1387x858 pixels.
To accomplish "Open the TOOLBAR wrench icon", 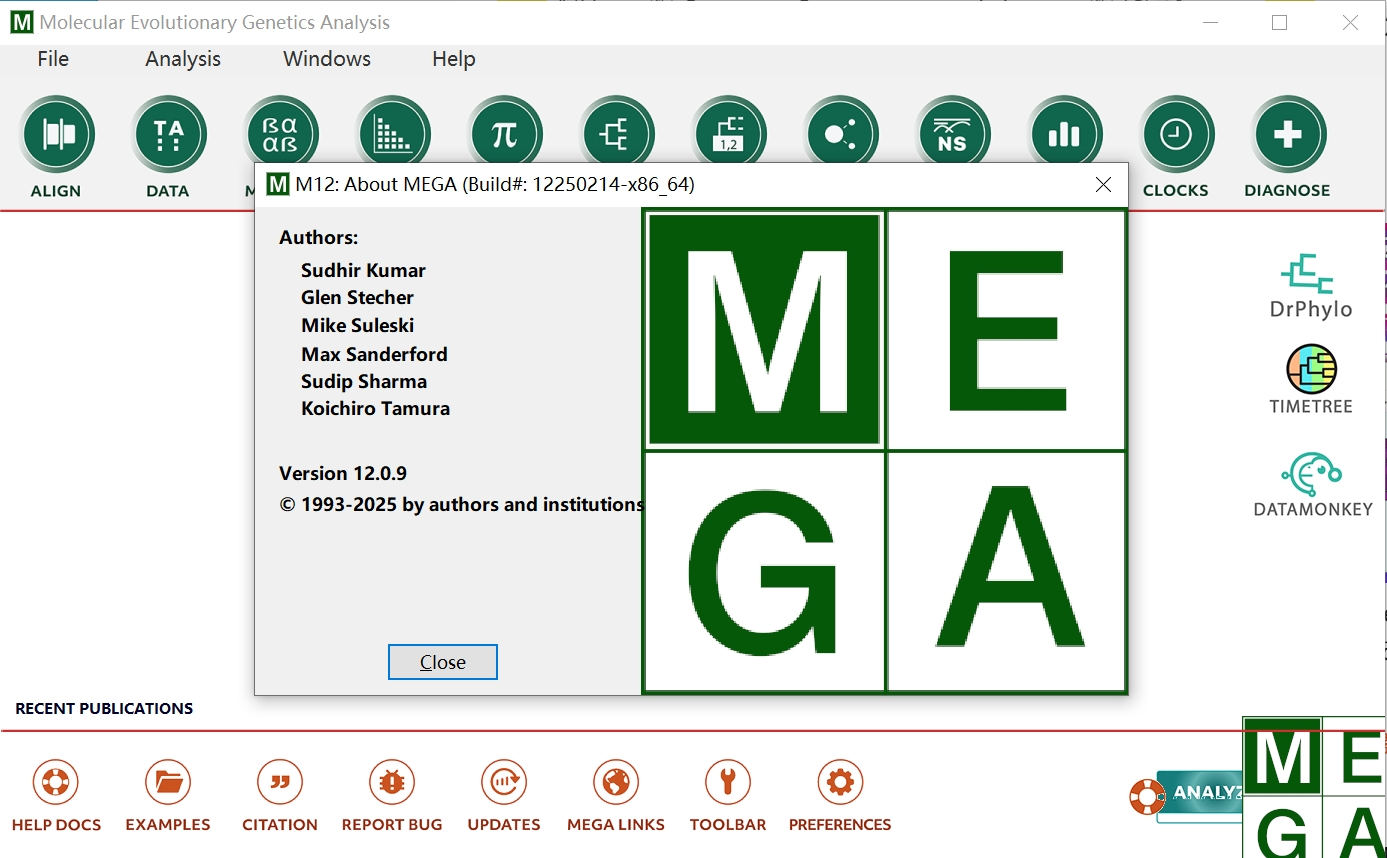I will tap(728, 782).
